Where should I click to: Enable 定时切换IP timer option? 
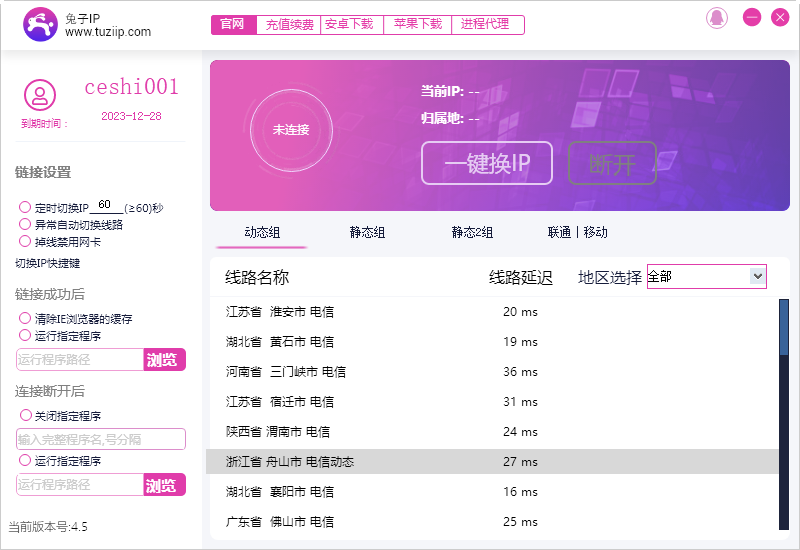pyautogui.click(x=25, y=207)
